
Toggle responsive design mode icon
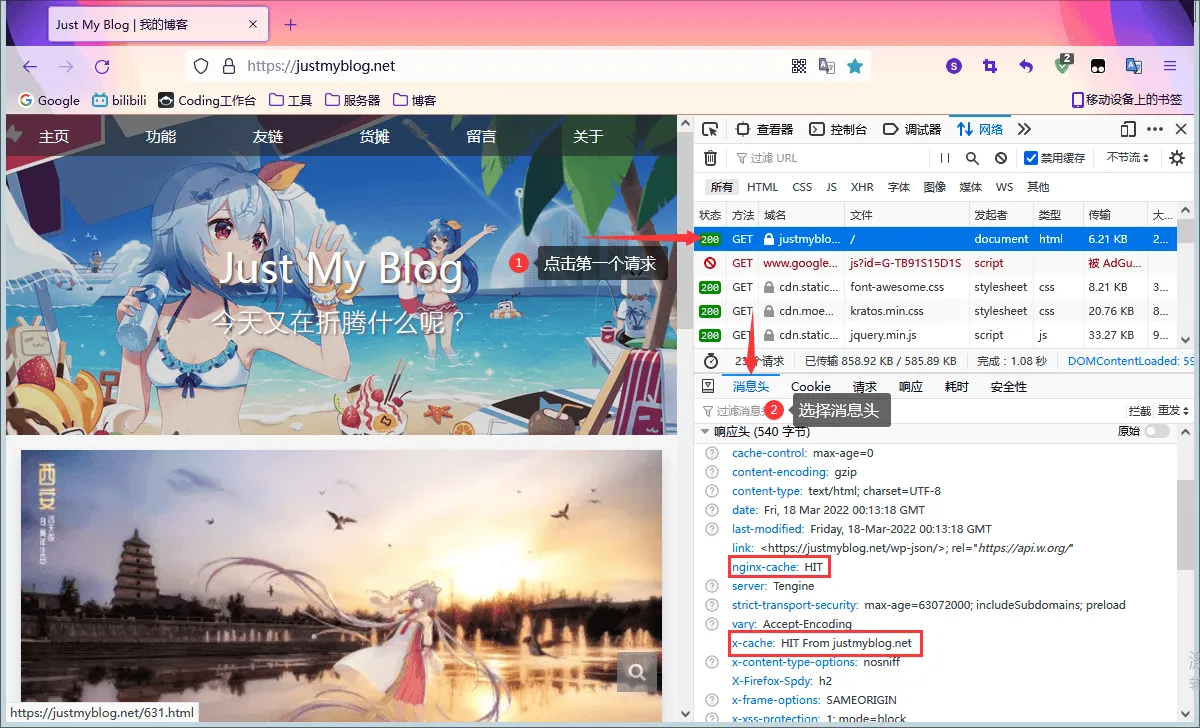coord(1128,129)
